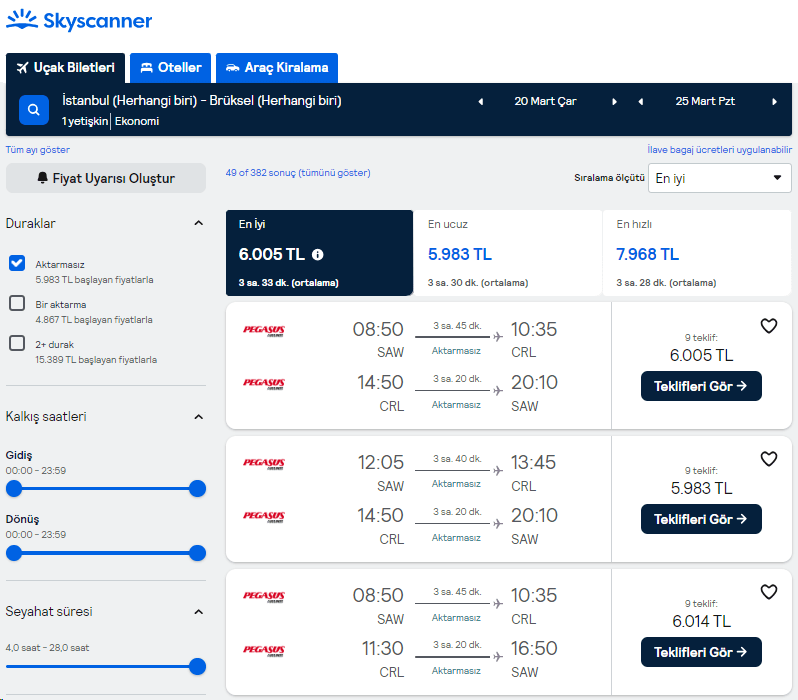The height and width of the screenshot is (700, 798).
Task: Click heart icon on 6.014 TL flight
Action: pos(768,592)
